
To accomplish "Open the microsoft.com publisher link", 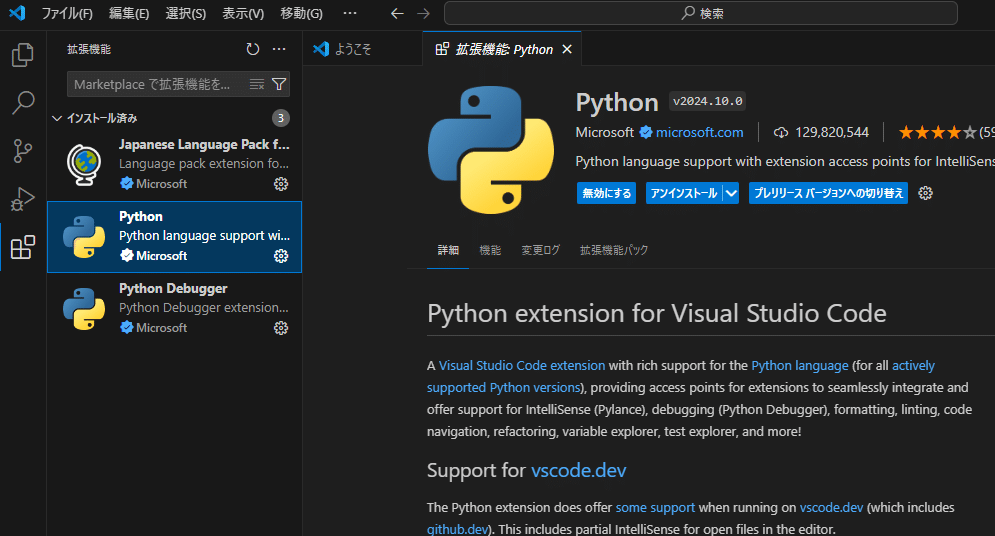I will tap(699, 132).
